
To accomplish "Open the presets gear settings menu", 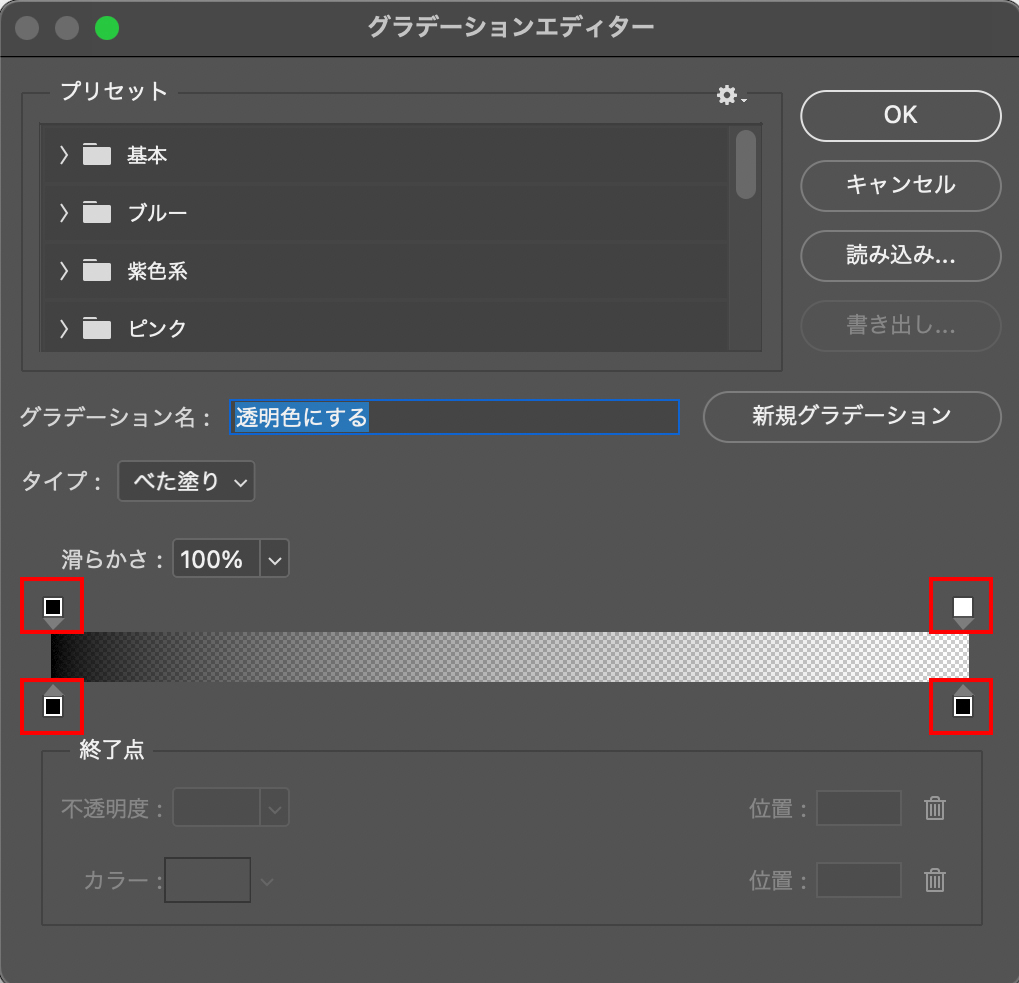I will tap(730, 95).
